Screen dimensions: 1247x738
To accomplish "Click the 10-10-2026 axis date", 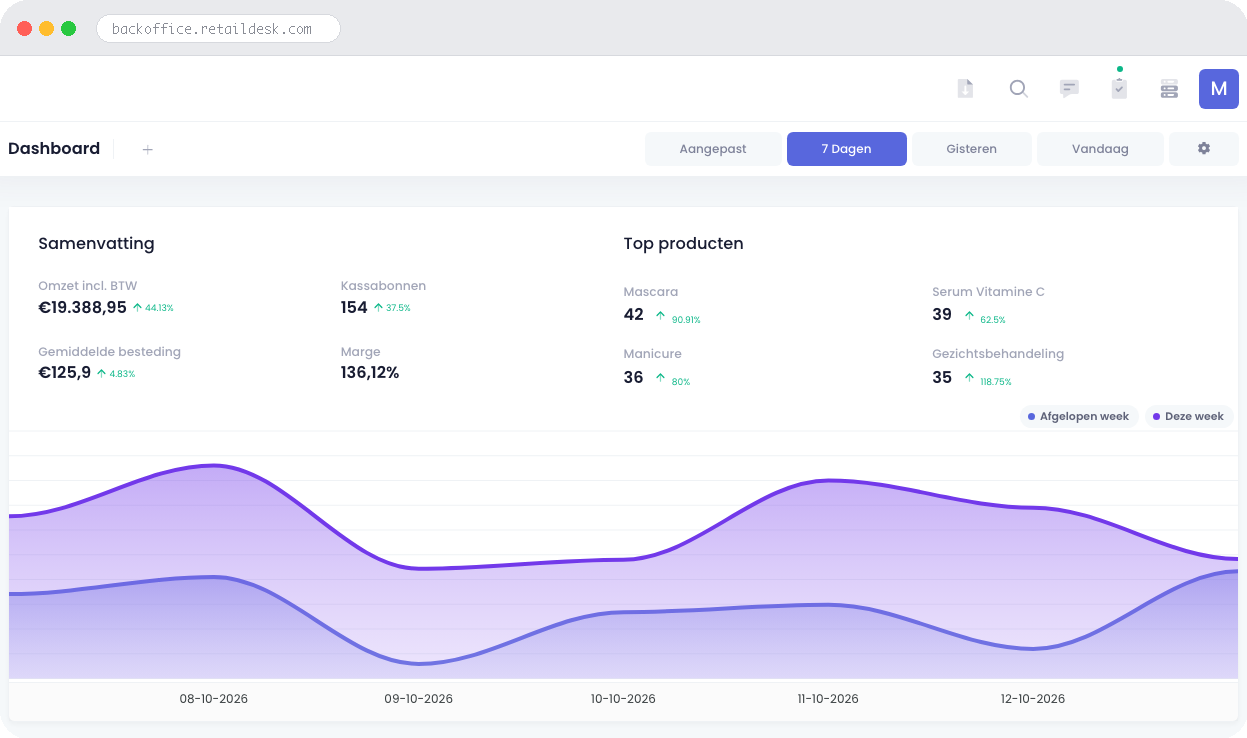I will click(623, 699).
